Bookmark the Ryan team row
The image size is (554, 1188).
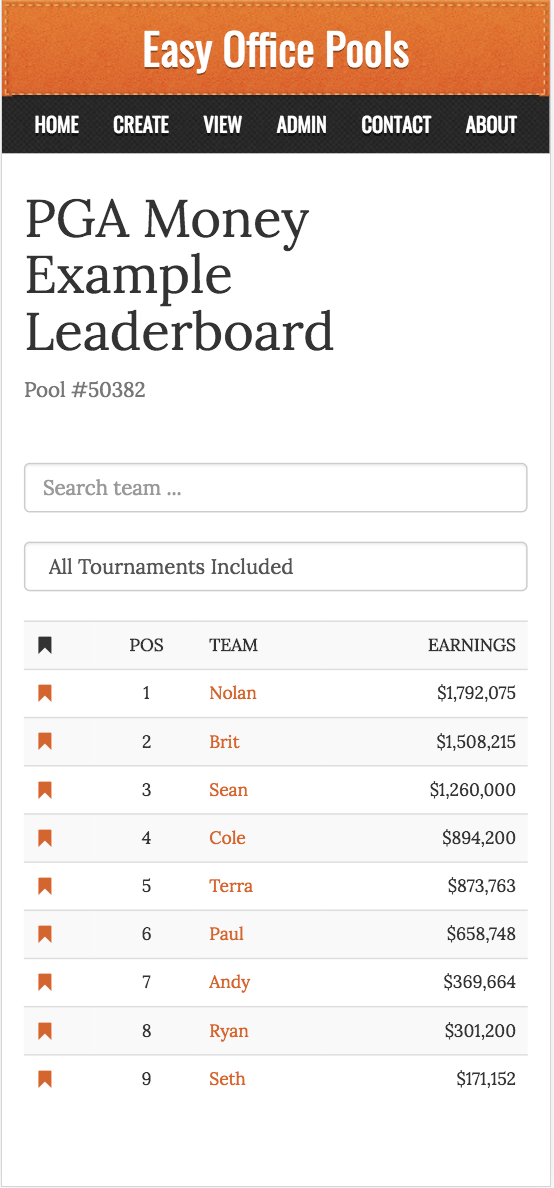(x=45, y=1031)
